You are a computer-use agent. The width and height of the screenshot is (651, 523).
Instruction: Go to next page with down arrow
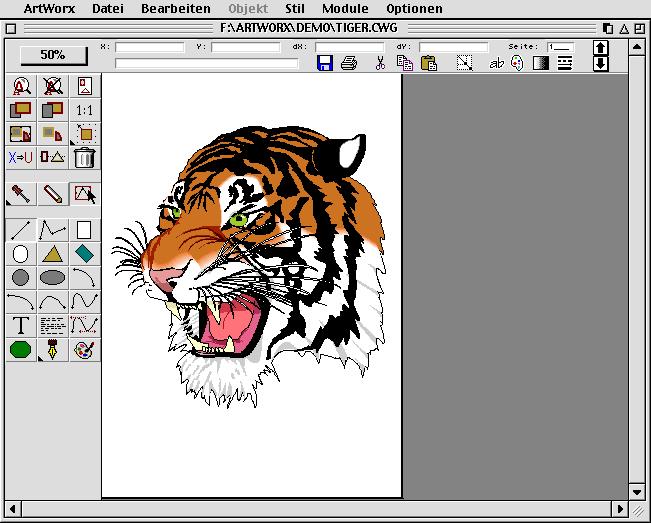[601, 64]
